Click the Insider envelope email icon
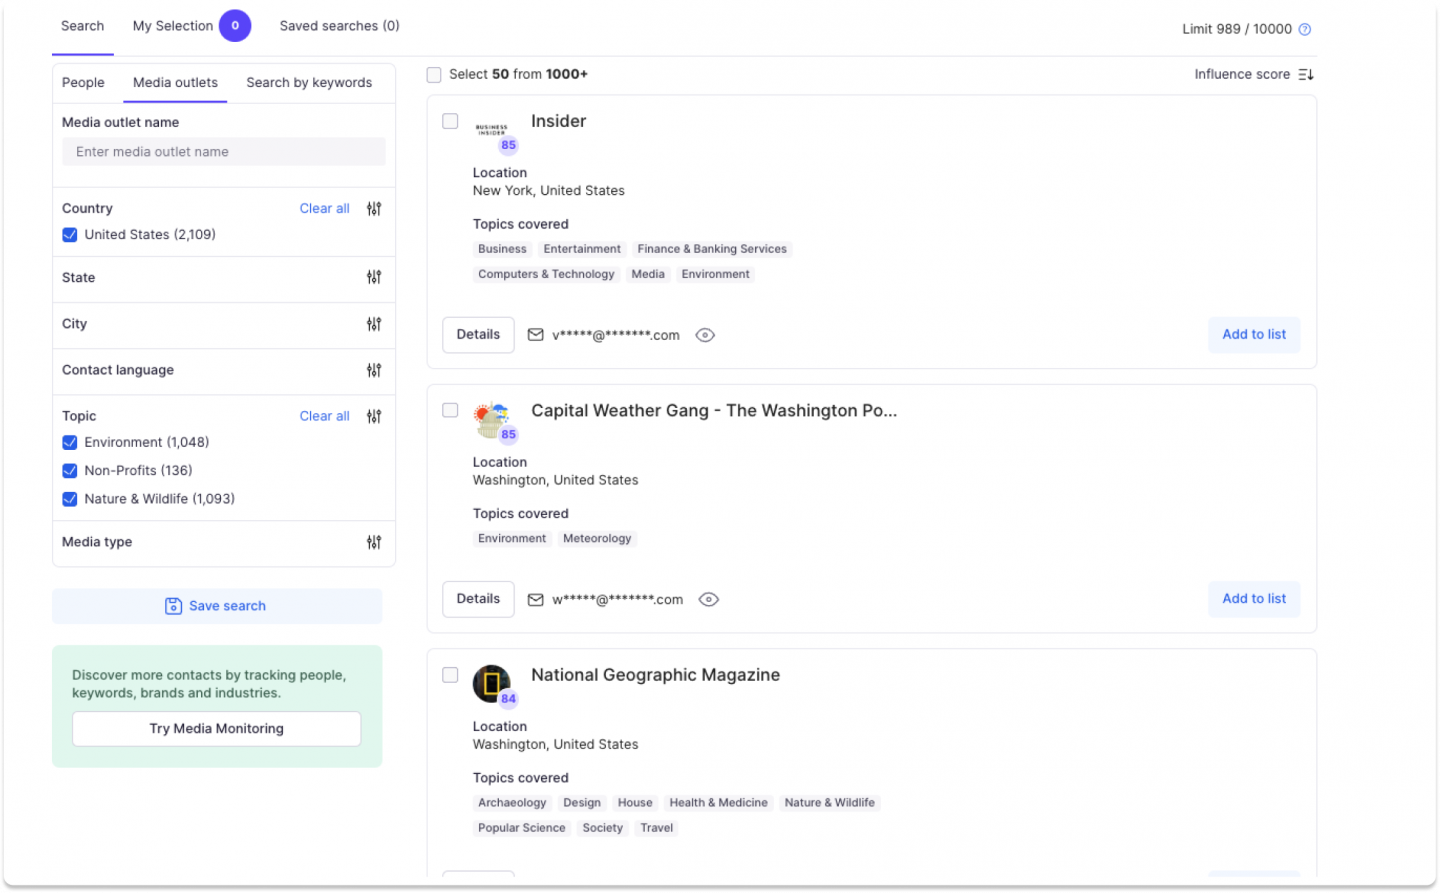Viewport: 1440px width, 893px height. tap(536, 335)
